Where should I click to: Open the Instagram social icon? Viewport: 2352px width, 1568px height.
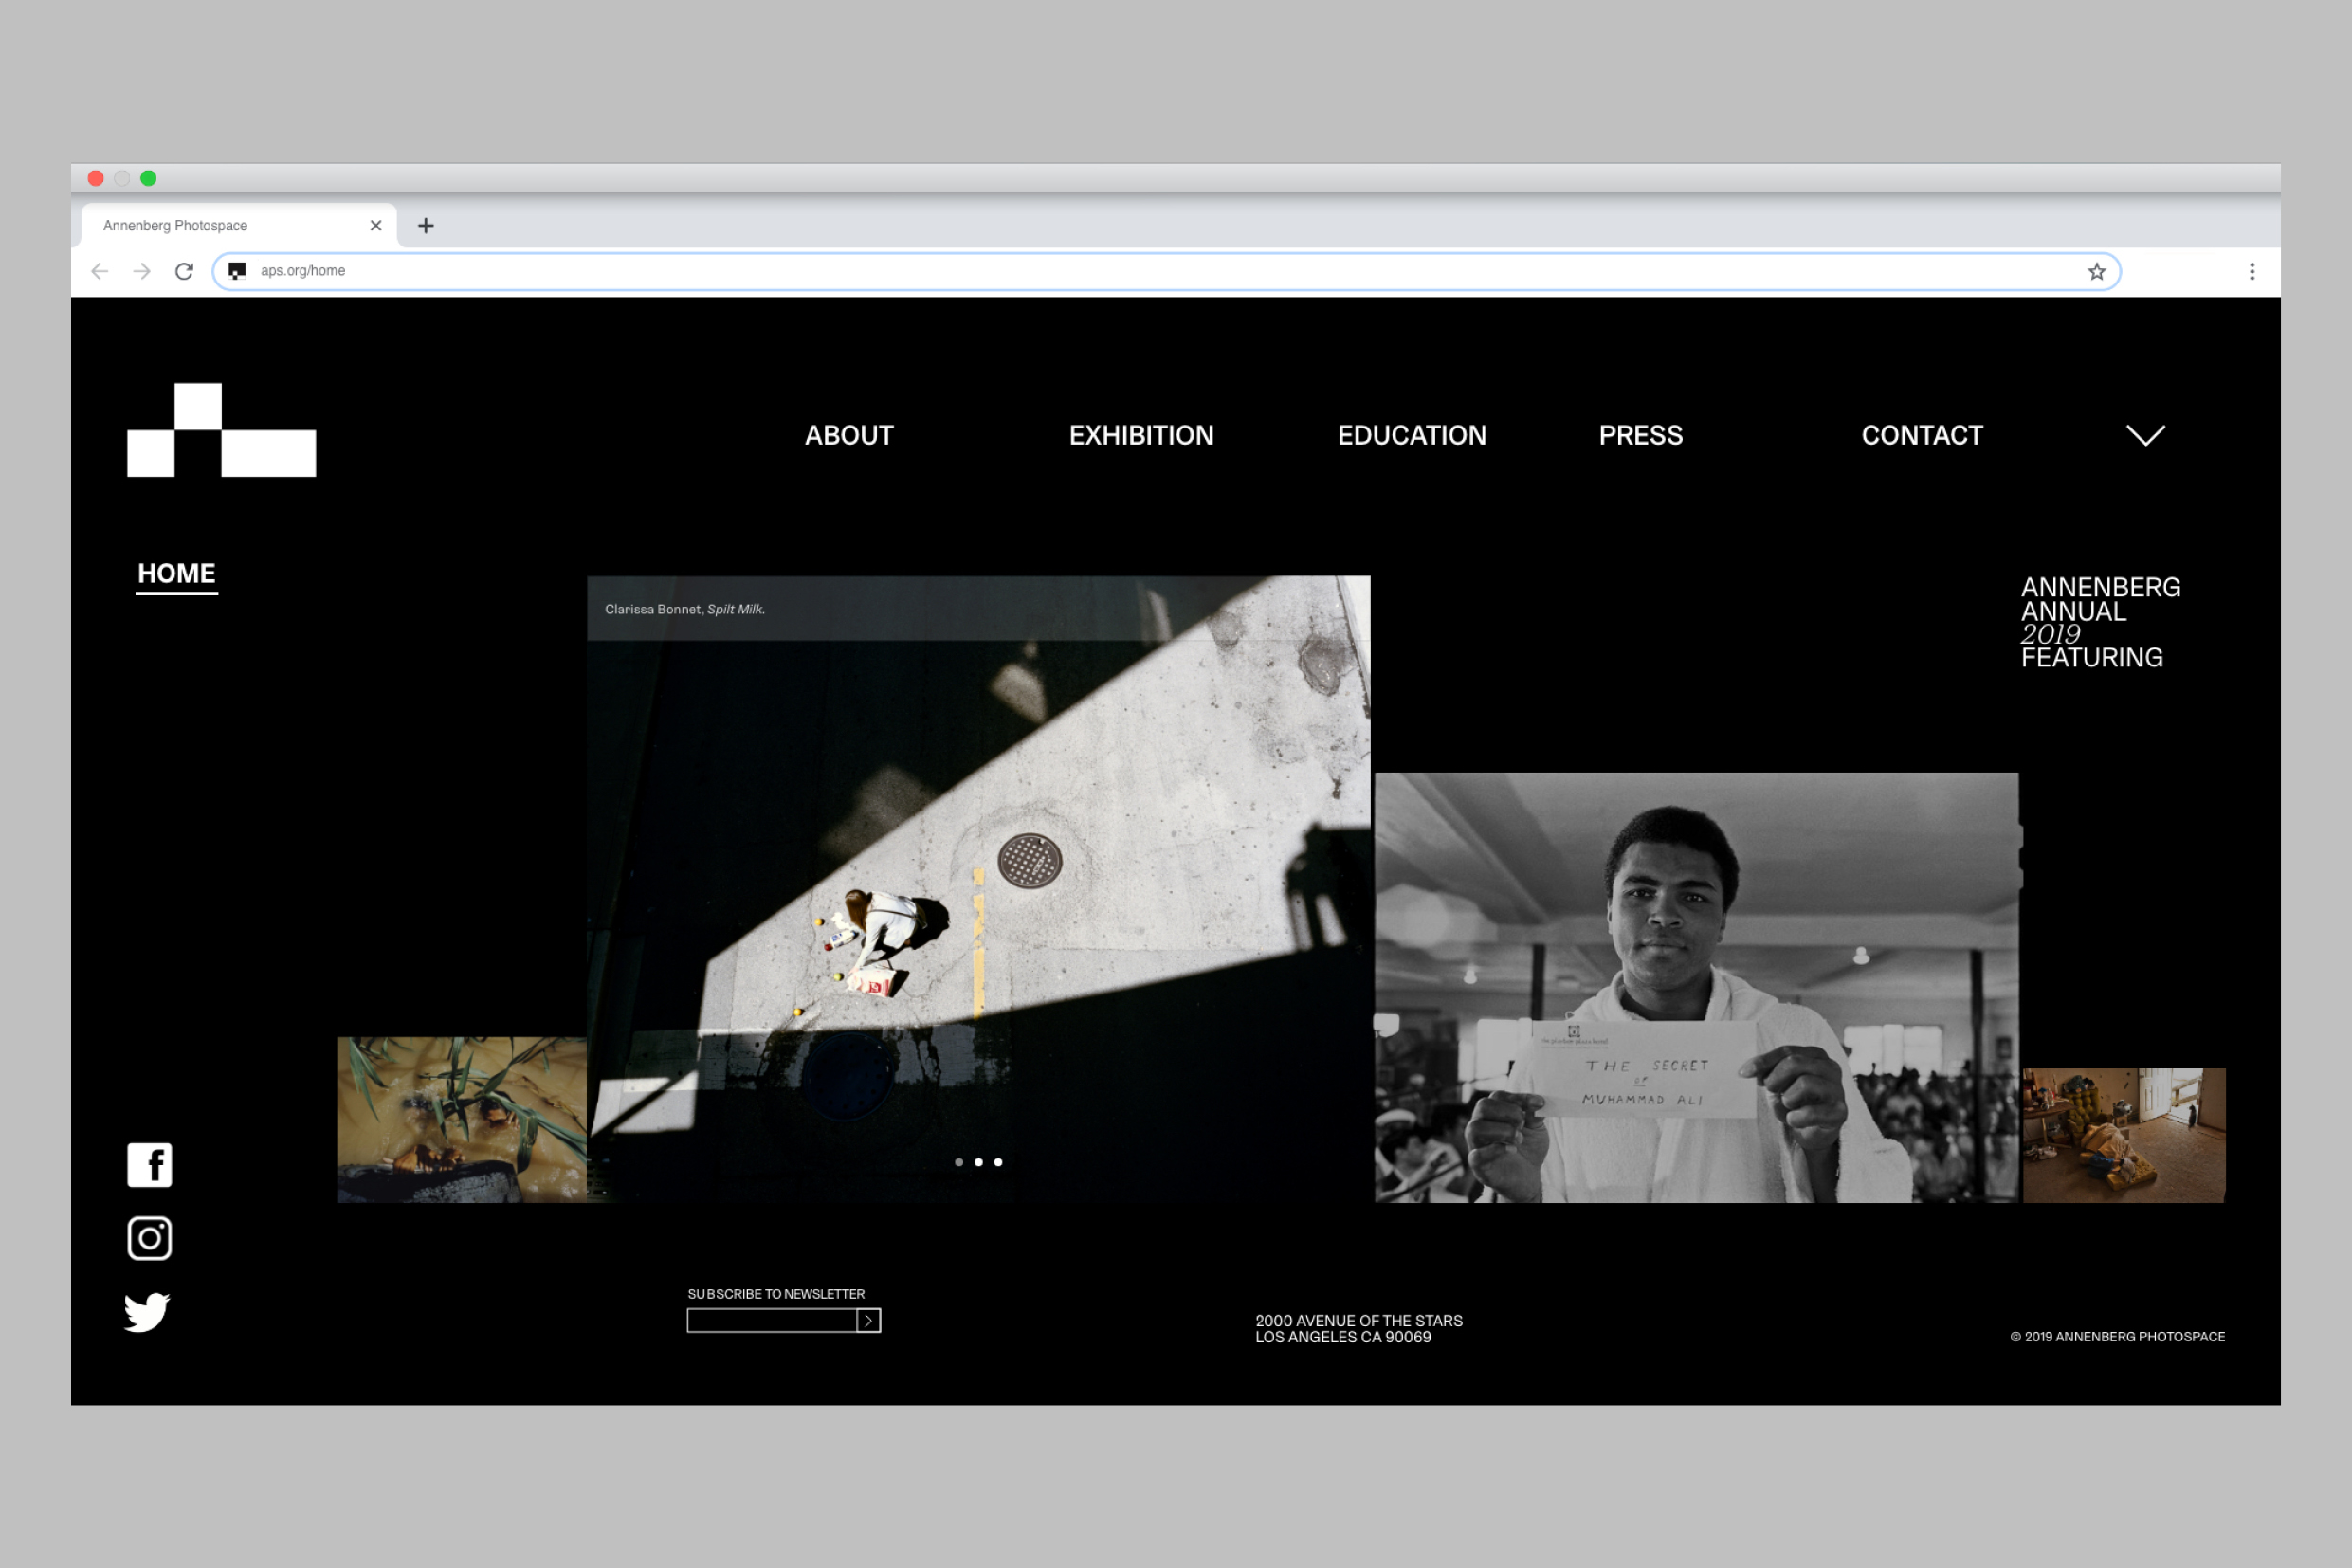pos(150,1238)
